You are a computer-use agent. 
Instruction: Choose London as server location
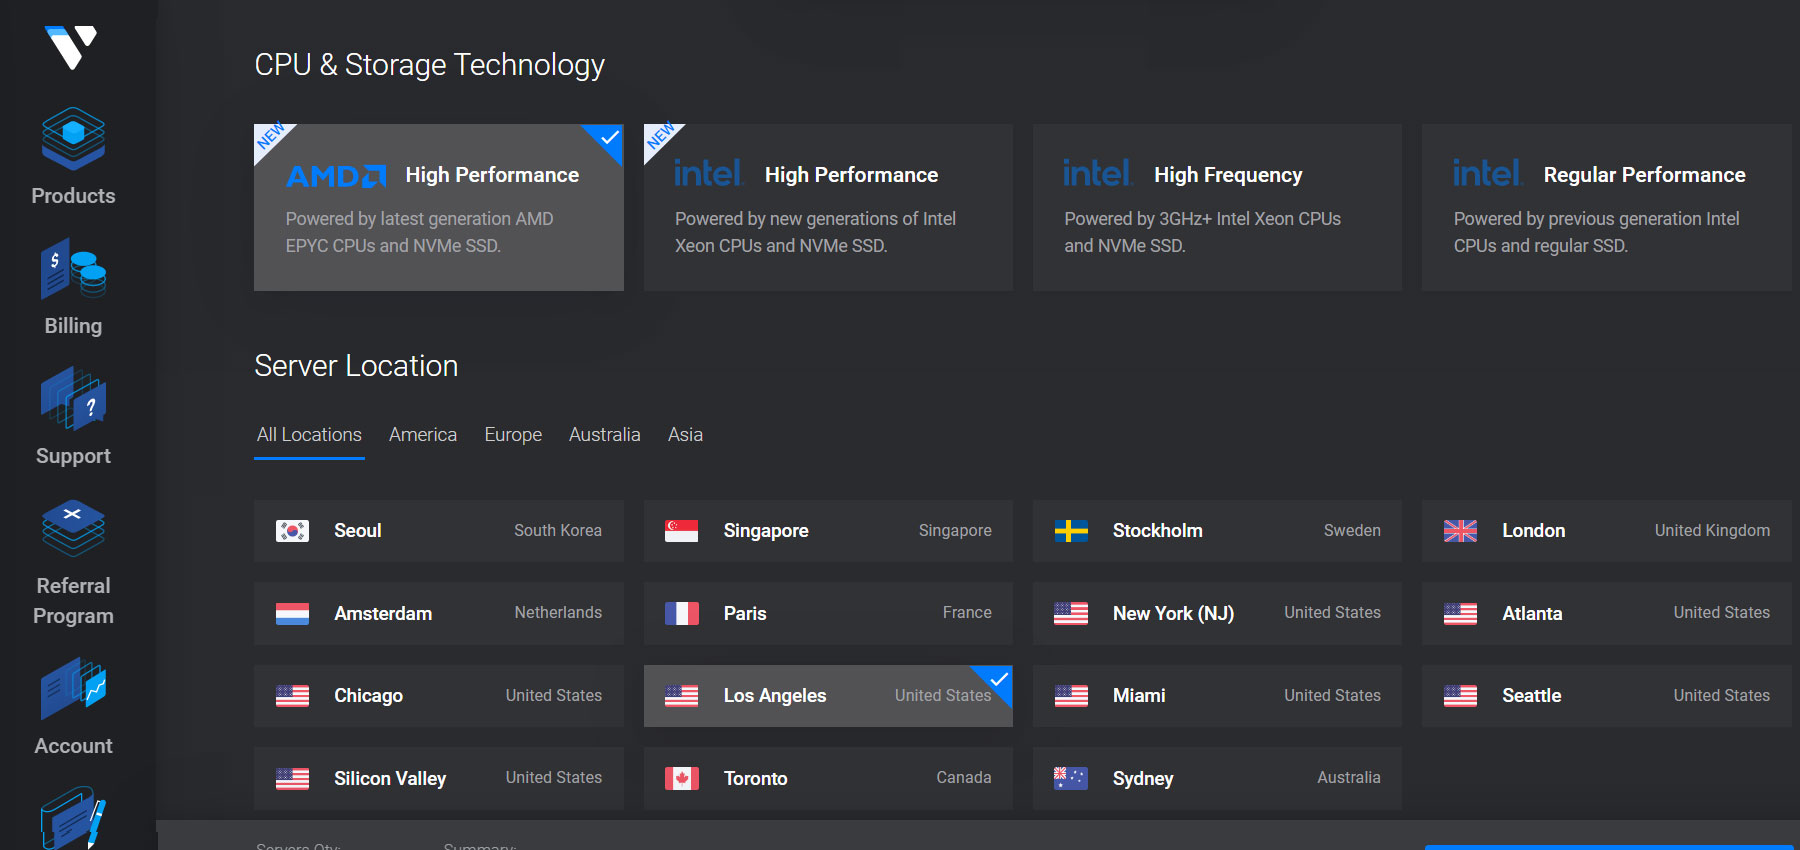coord(1607,531)
